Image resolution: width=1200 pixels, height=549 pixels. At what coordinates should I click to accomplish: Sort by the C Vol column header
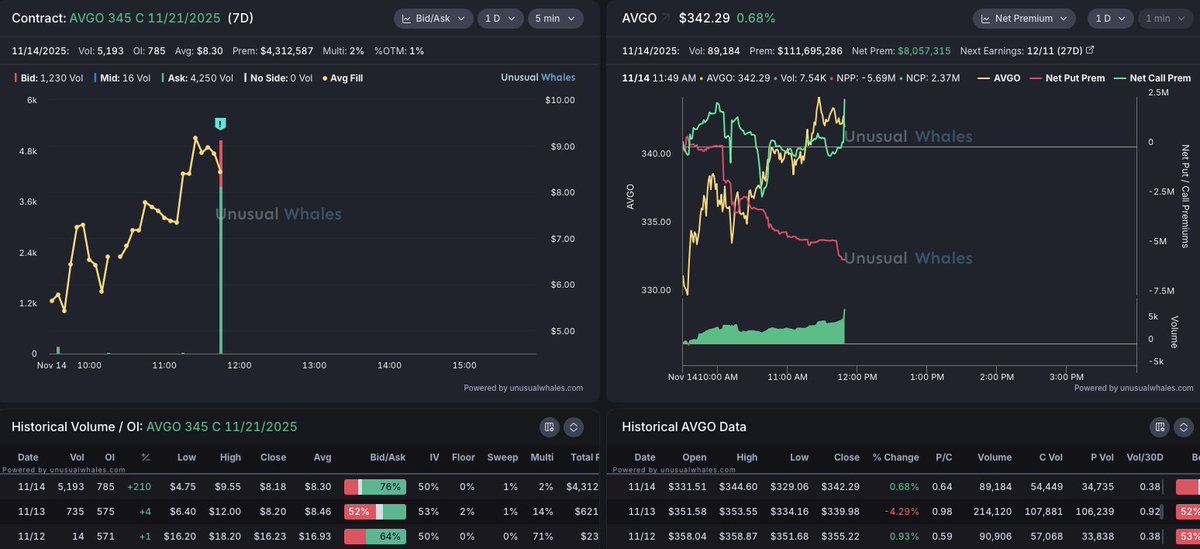click(x=1049, y=457)
